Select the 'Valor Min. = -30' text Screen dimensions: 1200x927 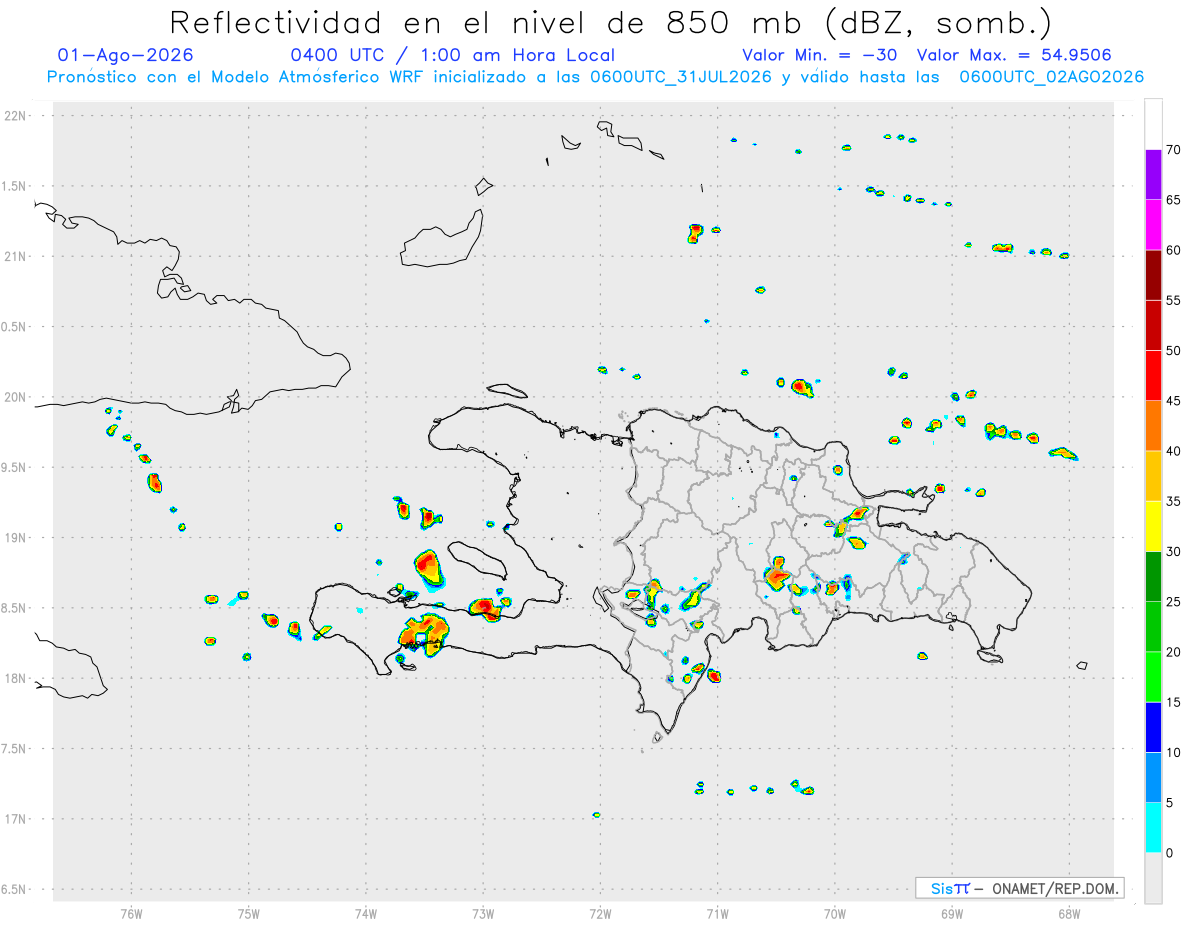point(820,55)
